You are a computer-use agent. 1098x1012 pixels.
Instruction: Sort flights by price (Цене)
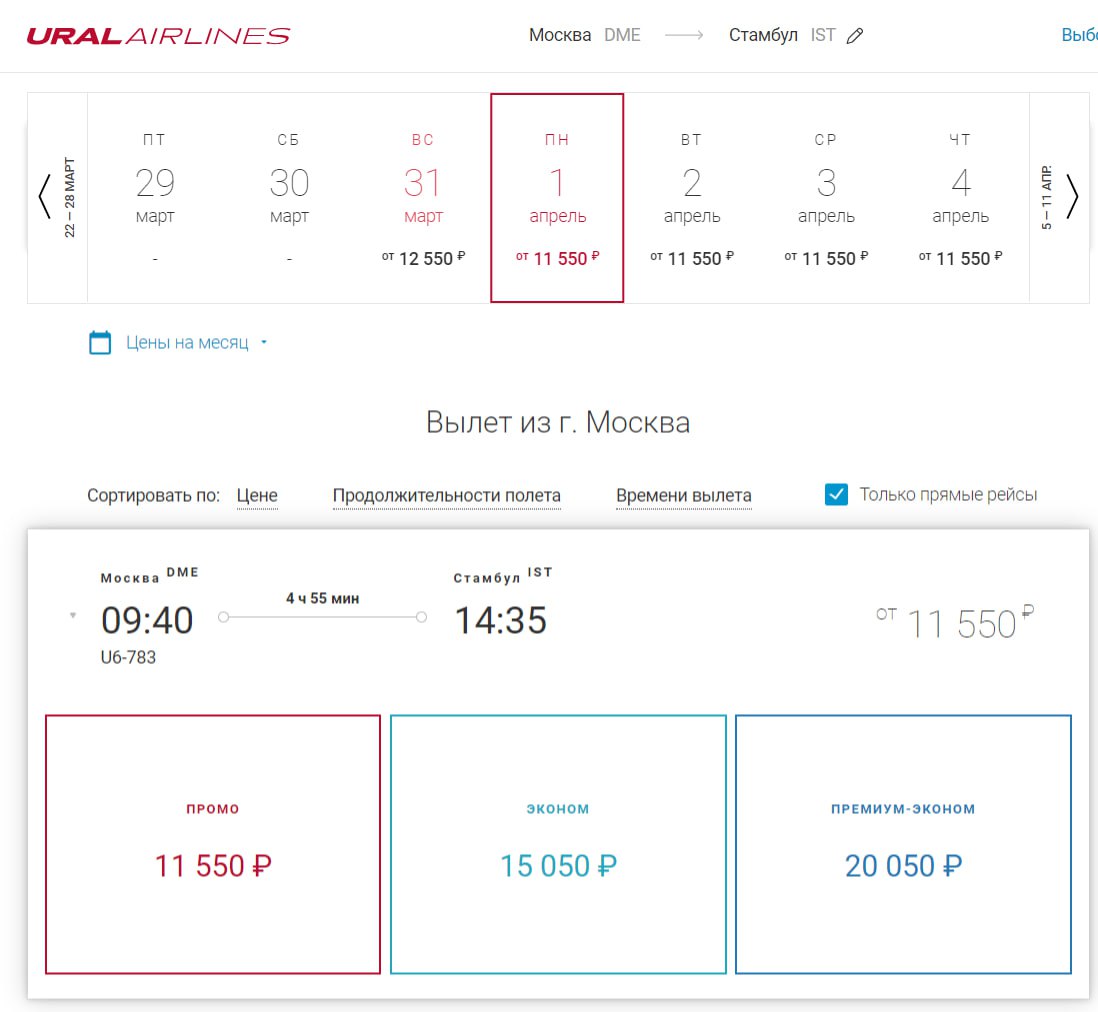(257, 495)
